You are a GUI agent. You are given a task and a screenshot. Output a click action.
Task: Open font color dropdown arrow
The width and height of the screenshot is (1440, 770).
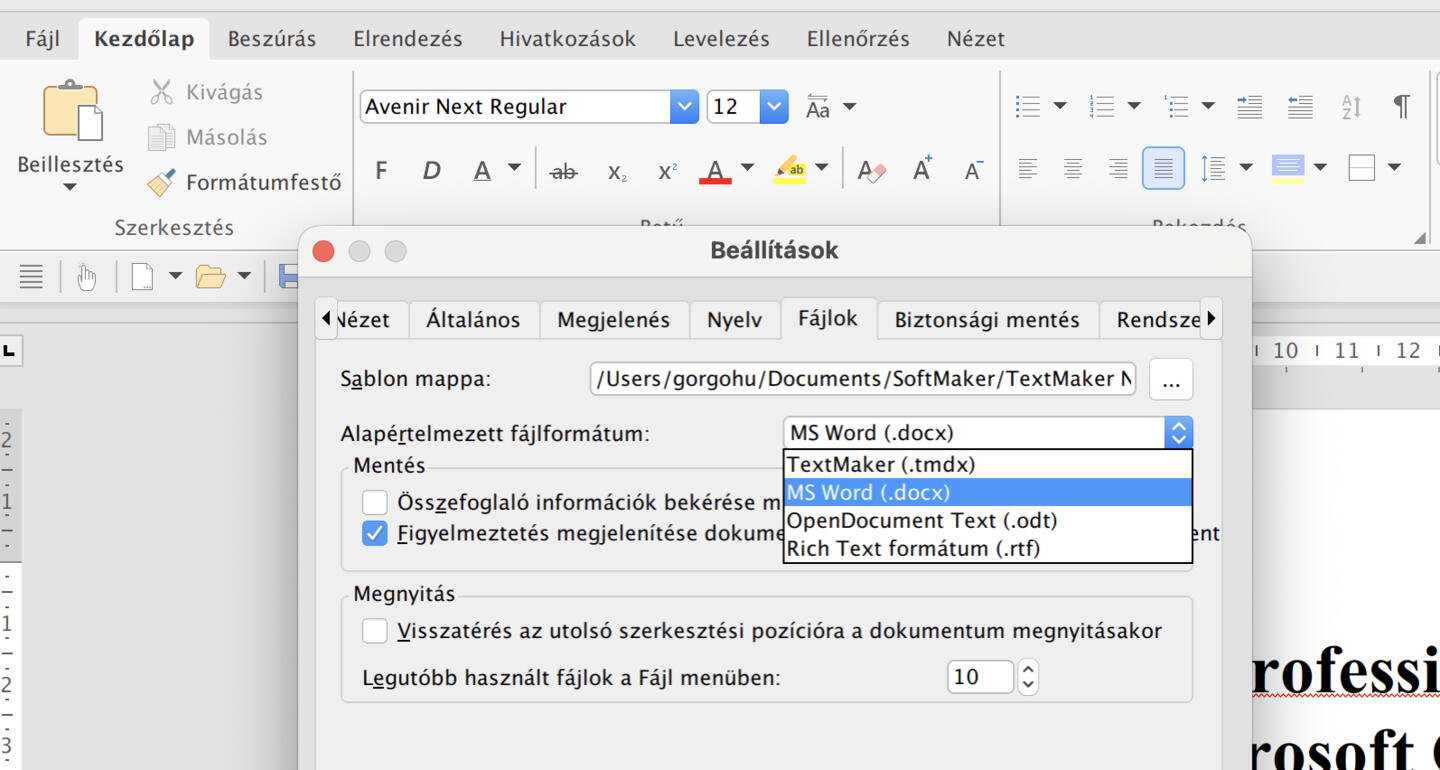click(x=747, y=168)
